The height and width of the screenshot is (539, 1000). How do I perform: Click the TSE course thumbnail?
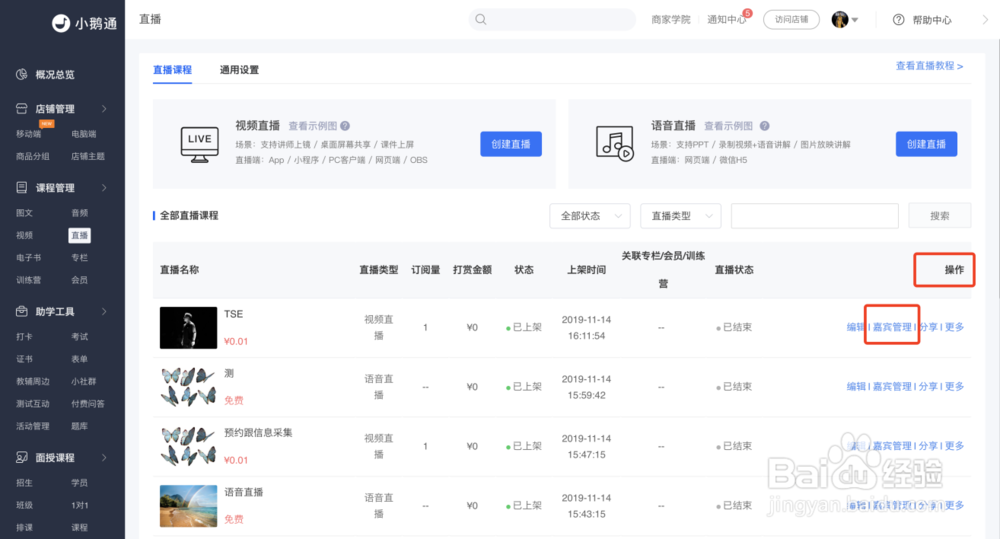point(188,328)
